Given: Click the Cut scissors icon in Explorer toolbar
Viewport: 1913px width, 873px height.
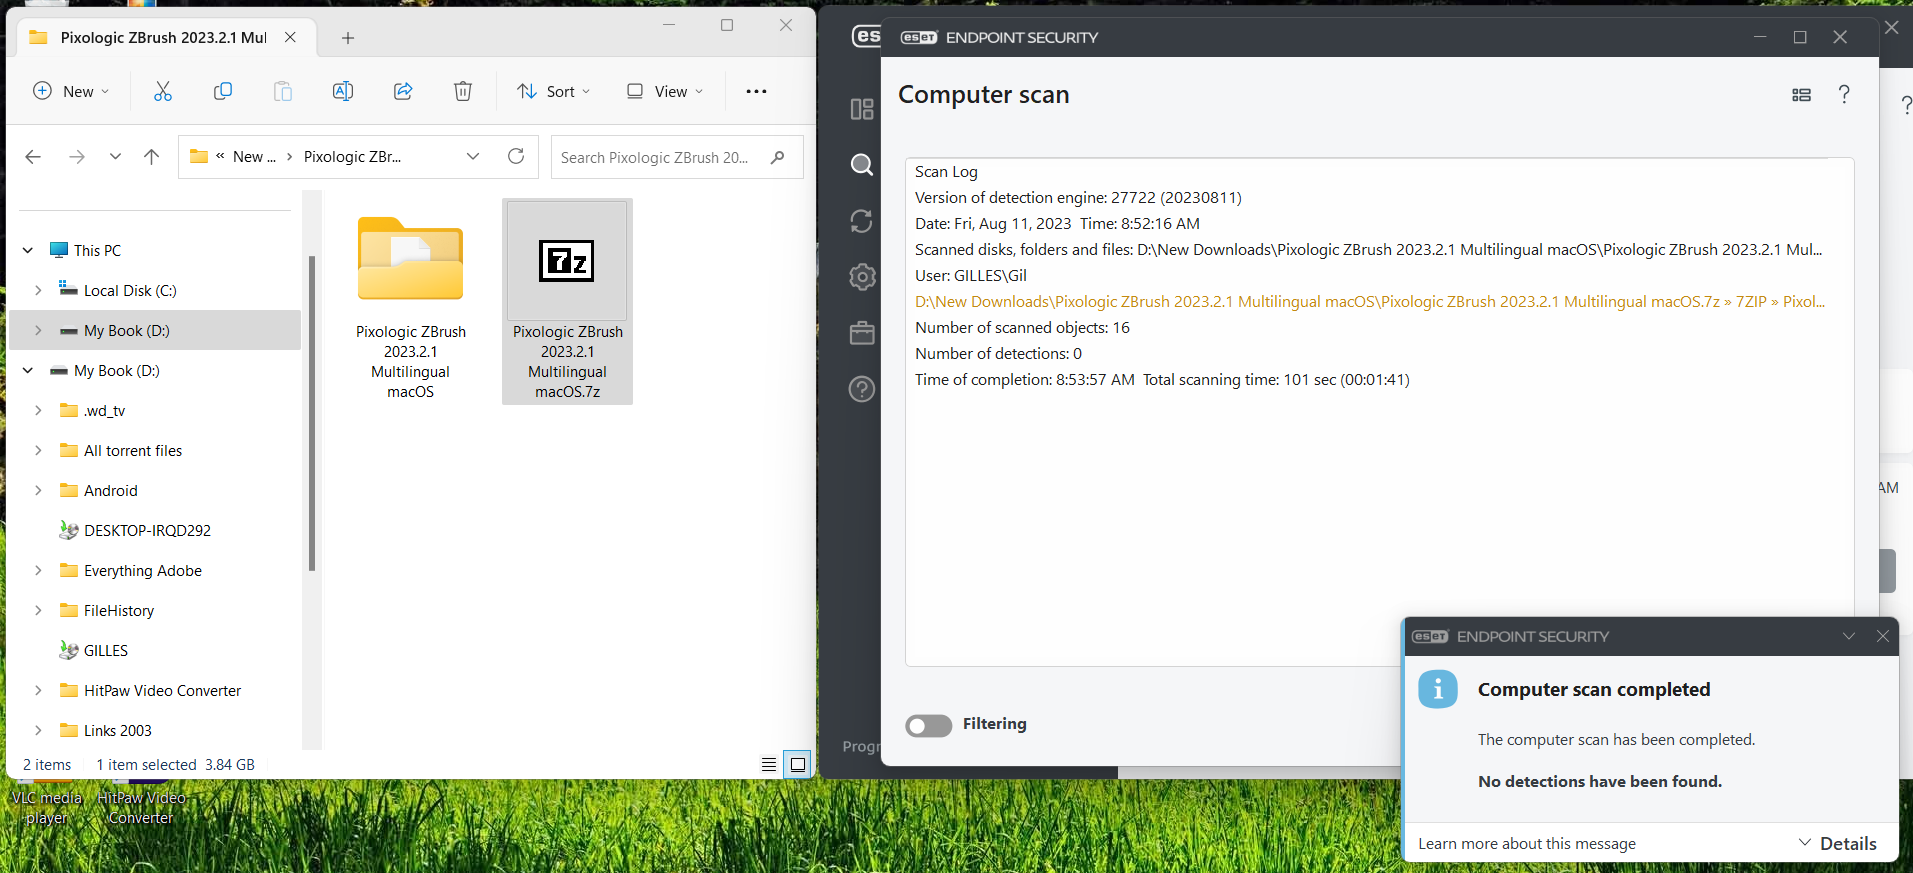Looking at the screenshot, I should 163,91.
